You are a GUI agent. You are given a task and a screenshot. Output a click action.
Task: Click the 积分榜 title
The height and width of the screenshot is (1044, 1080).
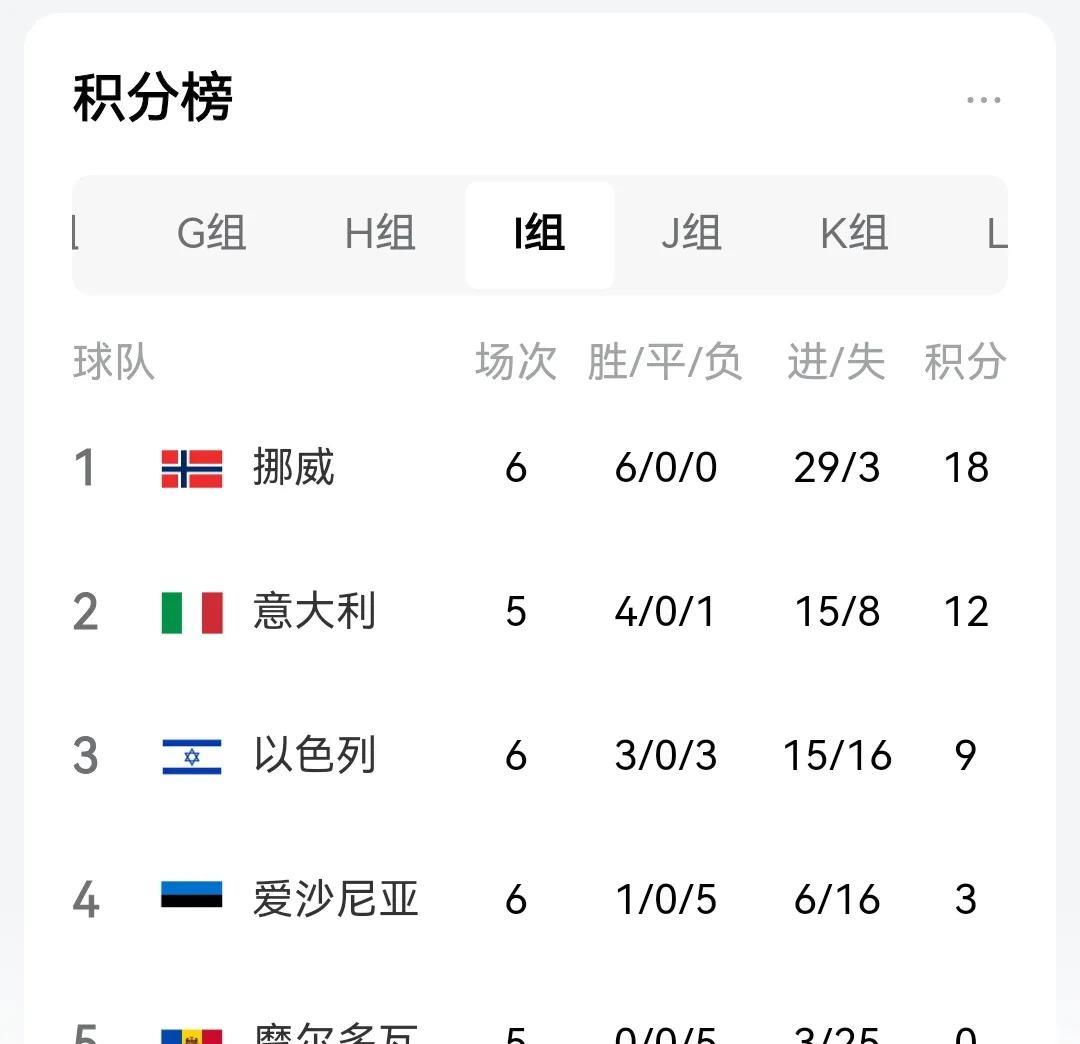pos(153,98)
